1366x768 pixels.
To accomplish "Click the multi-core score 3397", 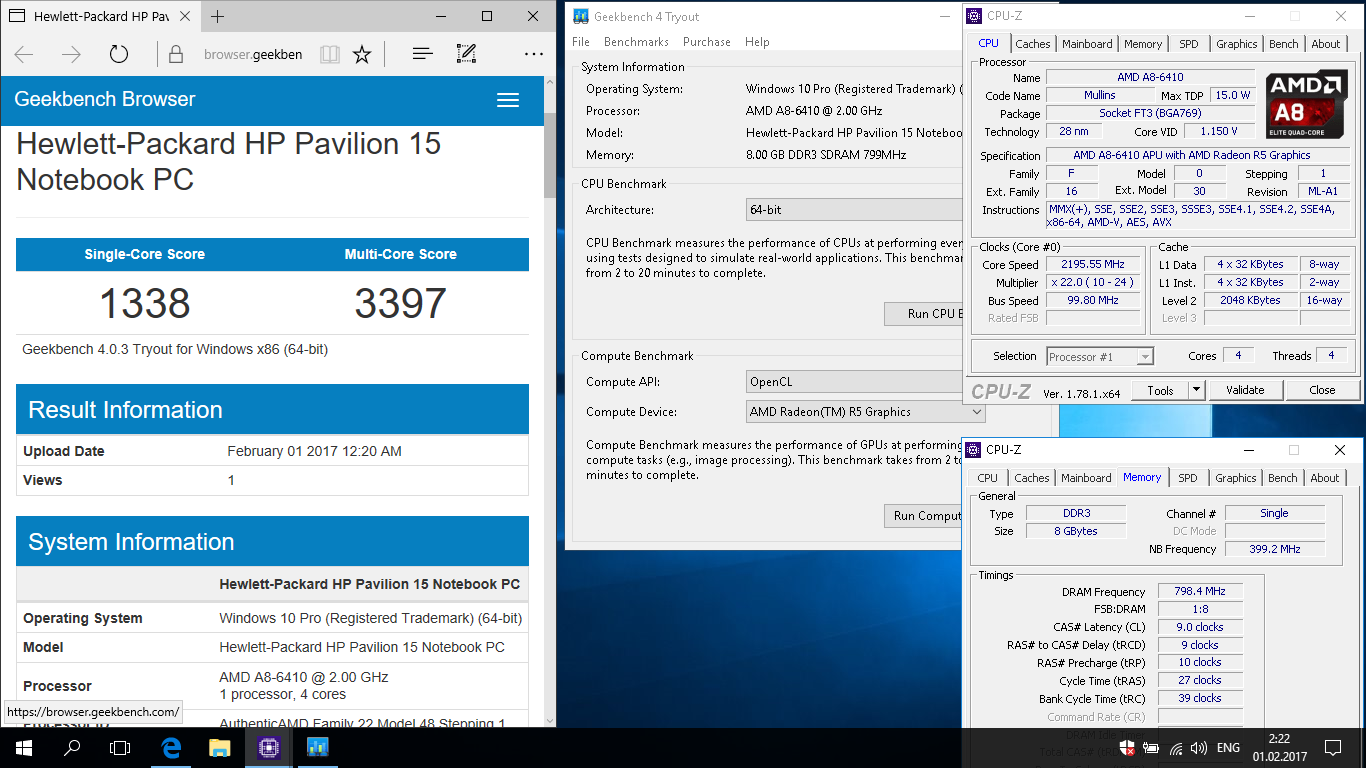I will coord(400,303).
